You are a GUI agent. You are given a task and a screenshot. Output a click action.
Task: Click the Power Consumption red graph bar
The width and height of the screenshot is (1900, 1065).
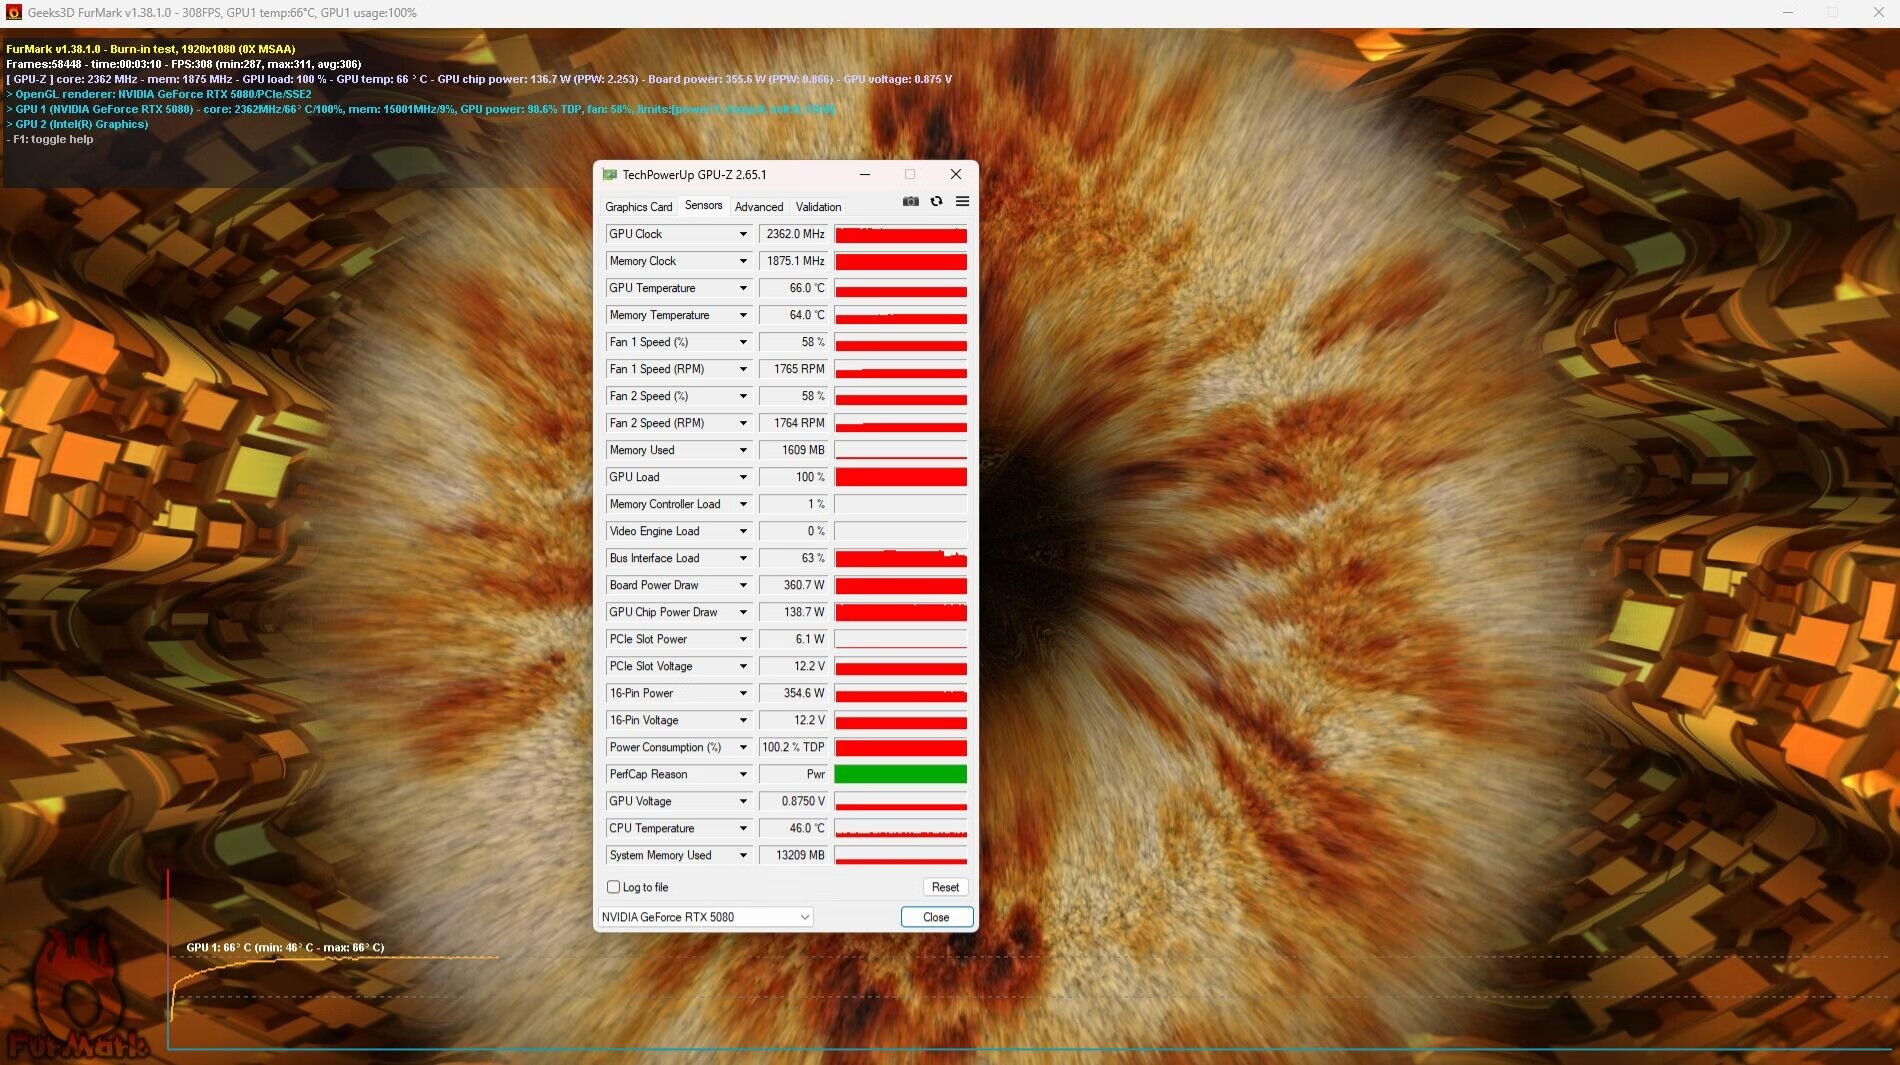tap(900, 747)
